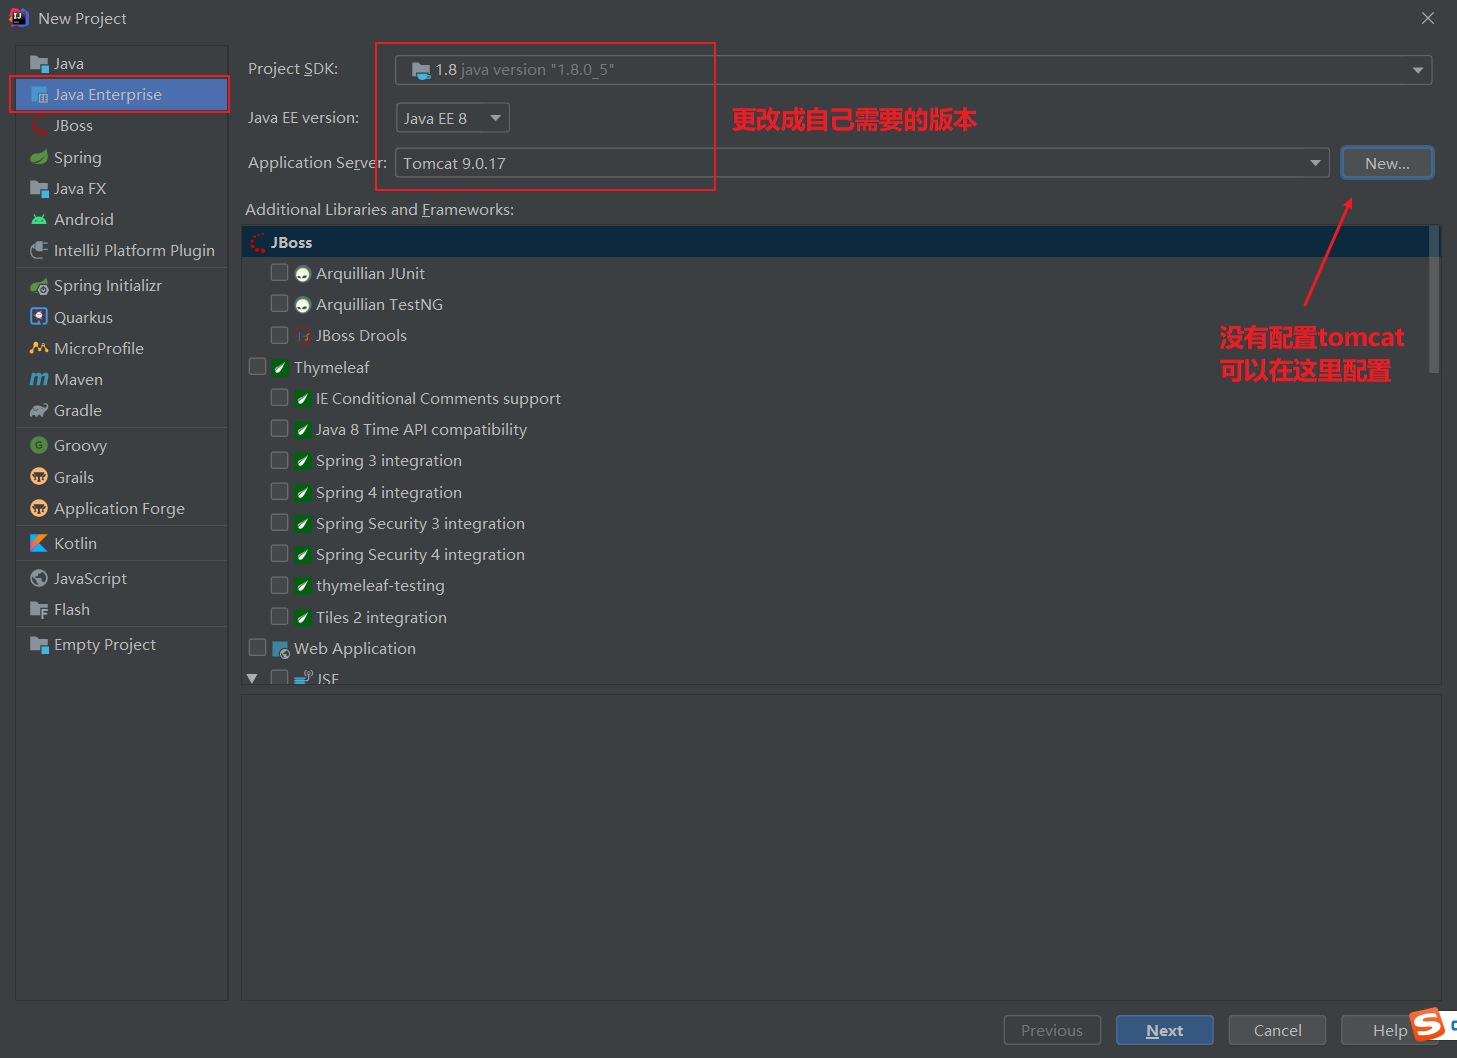Click the IntelliJ IDEA logo in title bar
Viewport: 1457px width, 1058px height.
(19, 18)
